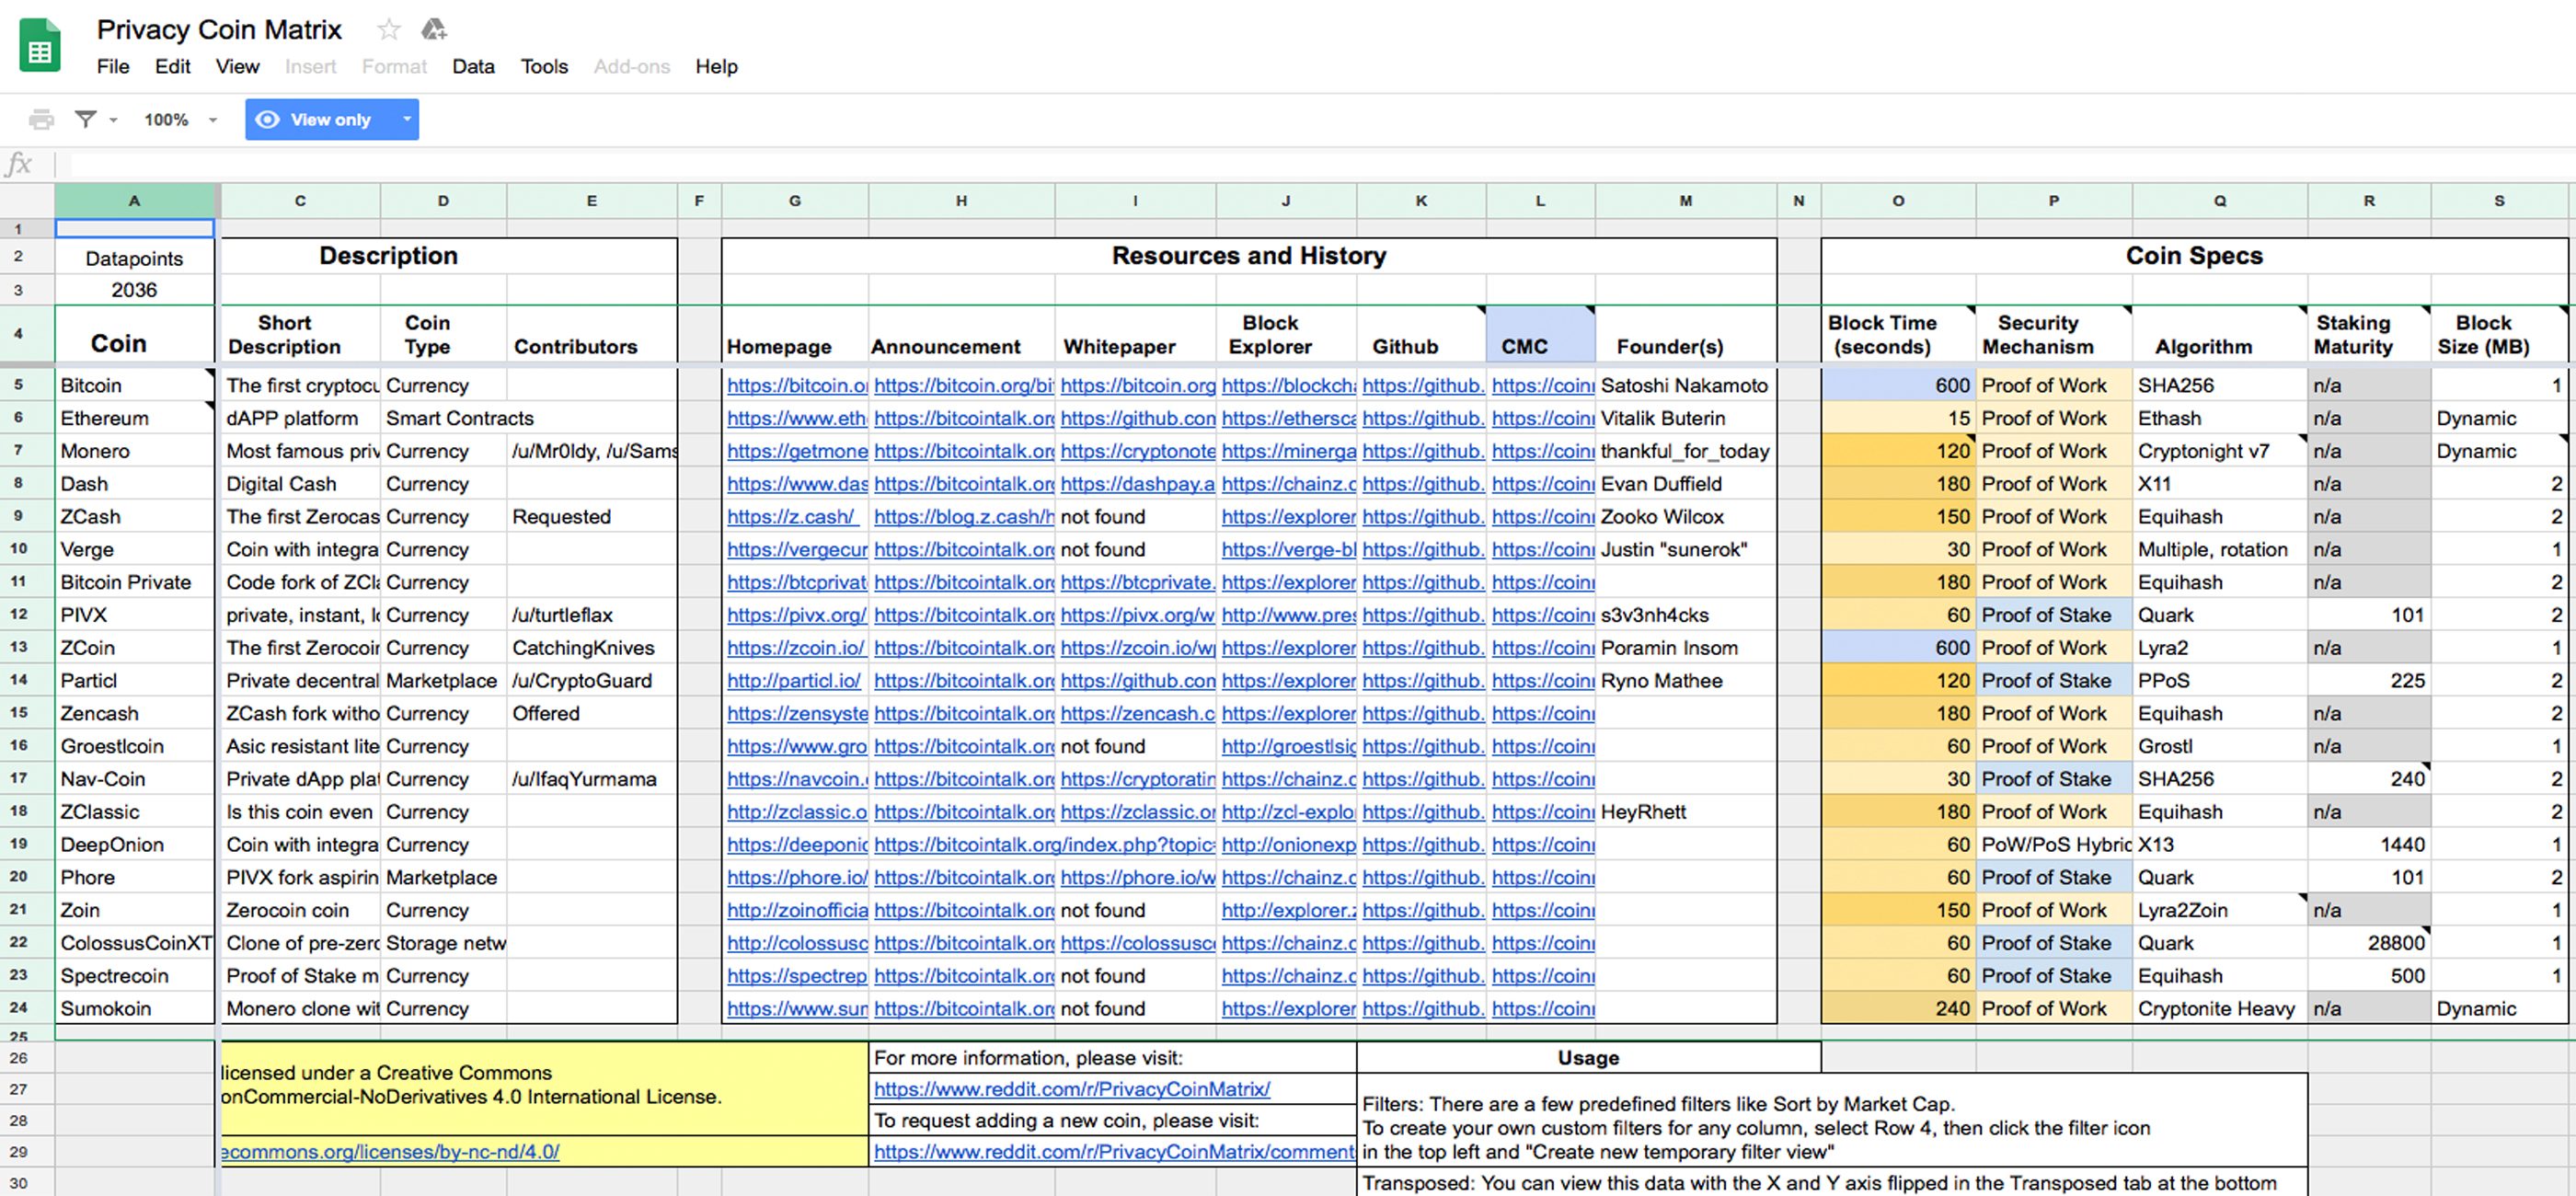Screen dimensions: 2576x1196
Task: Click the Tools menu item
Action: tap(542, 65)
